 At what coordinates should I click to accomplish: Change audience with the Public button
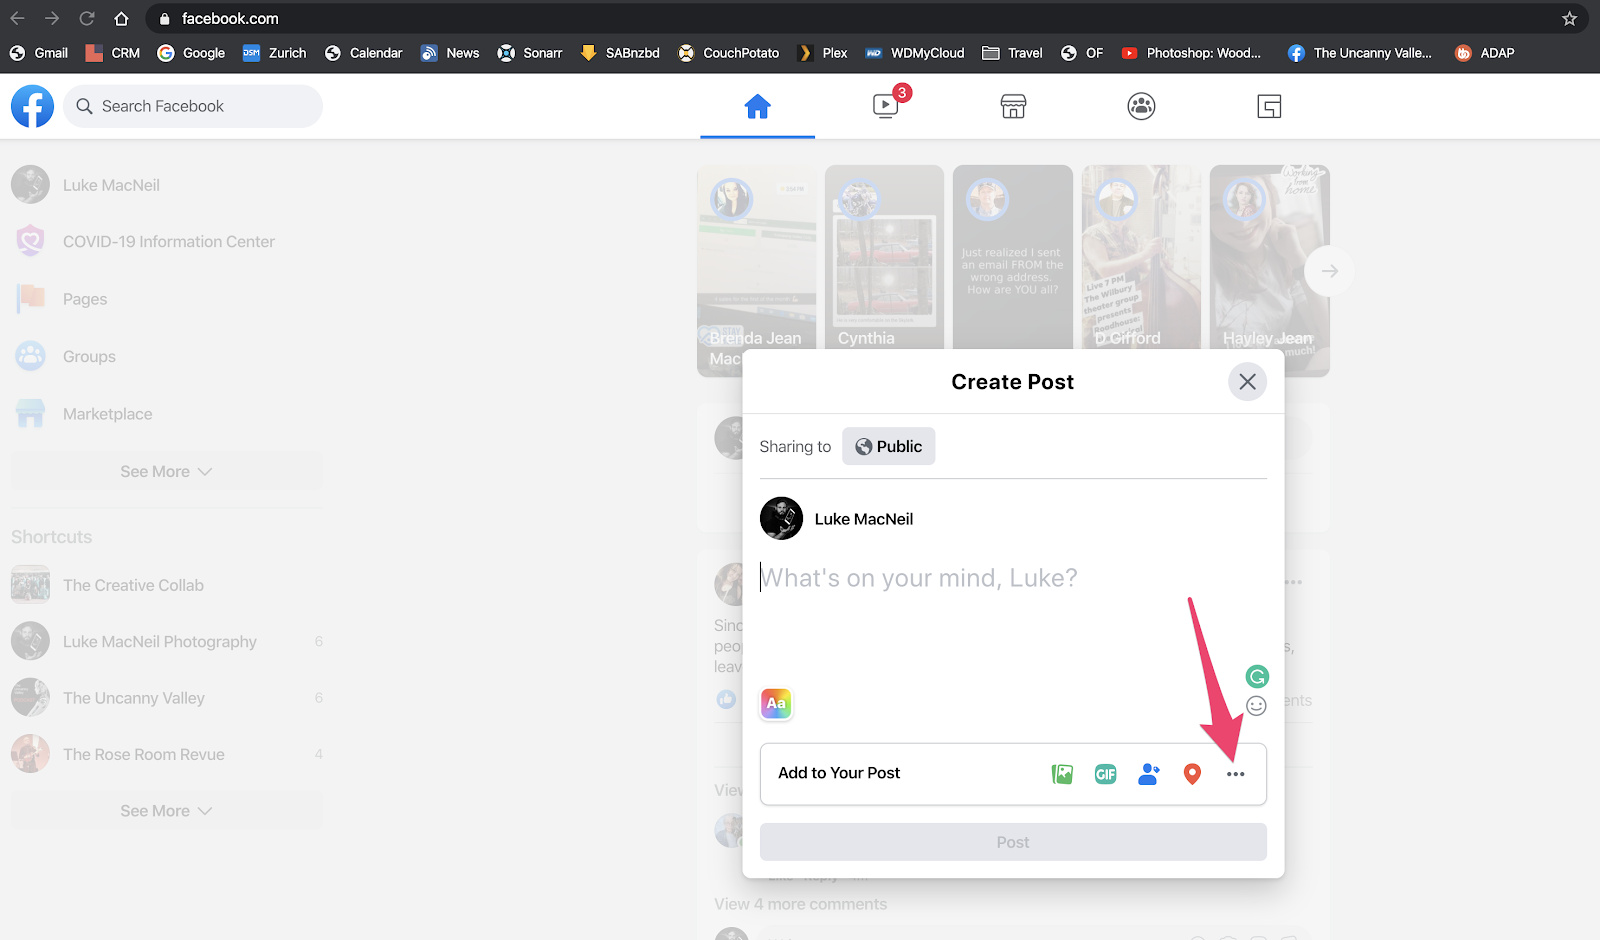tap(888, 447)
